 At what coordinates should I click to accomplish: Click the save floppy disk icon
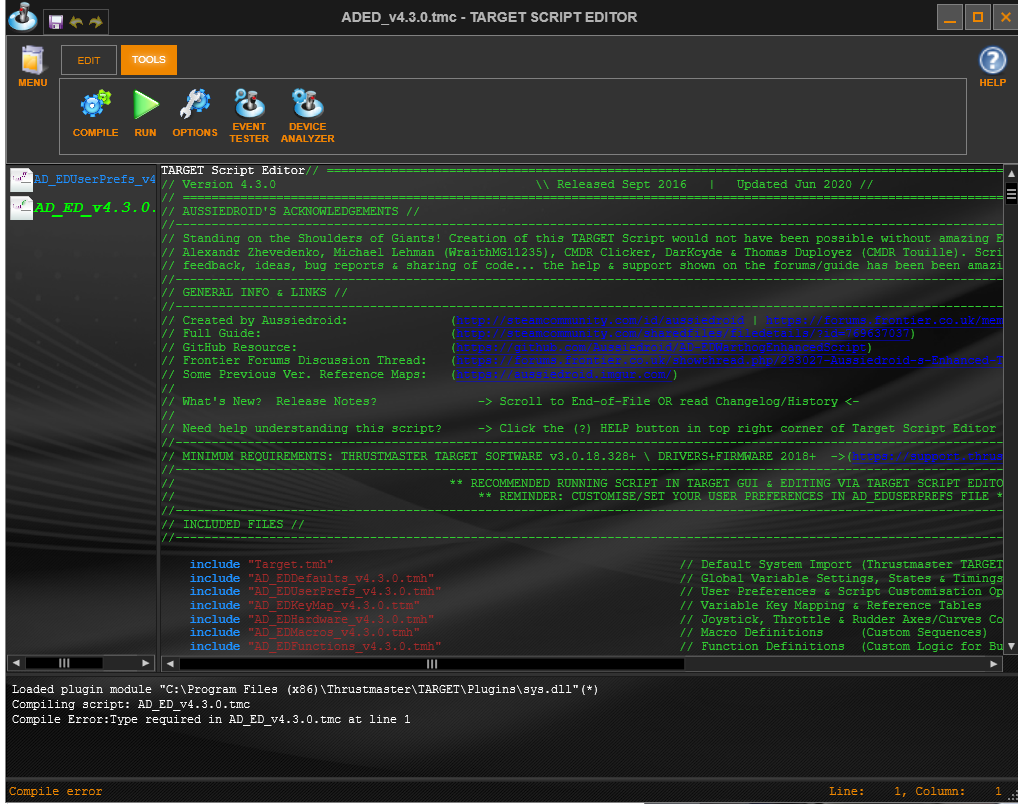(56, 22)
